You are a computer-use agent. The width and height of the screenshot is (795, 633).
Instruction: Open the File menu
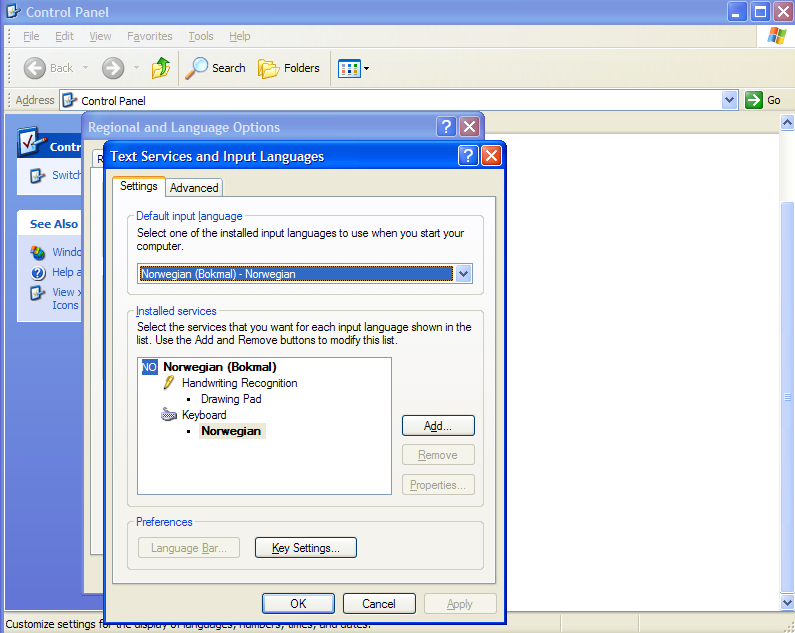click(31, 36)
